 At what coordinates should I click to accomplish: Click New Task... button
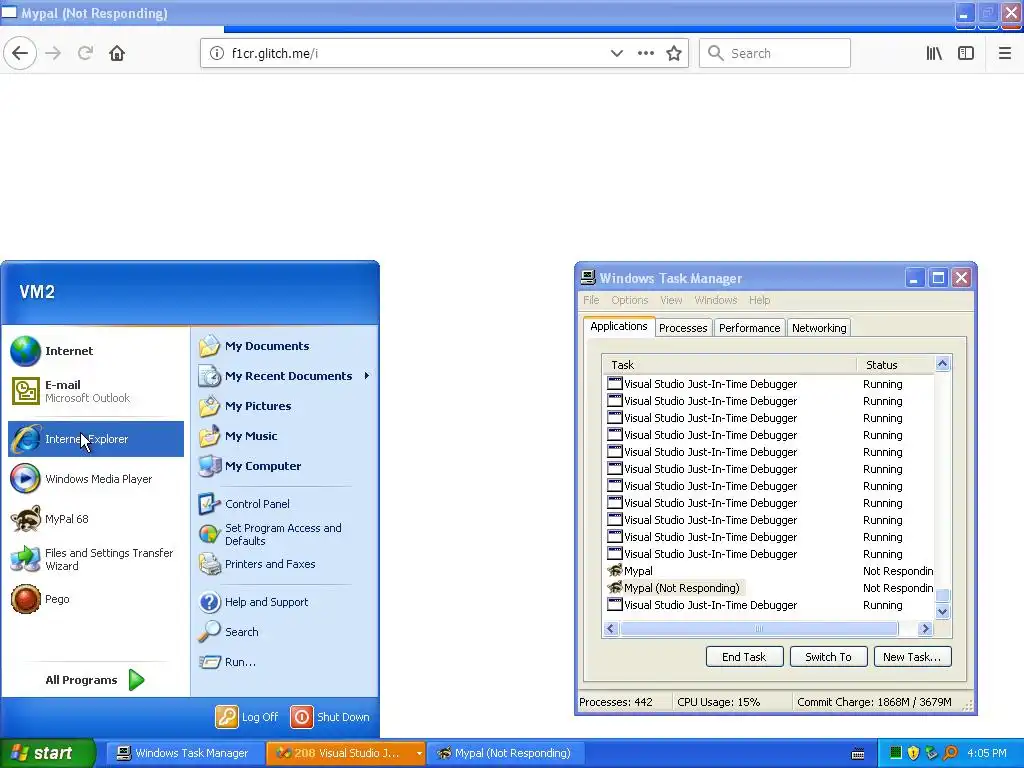tap(912, 657)
